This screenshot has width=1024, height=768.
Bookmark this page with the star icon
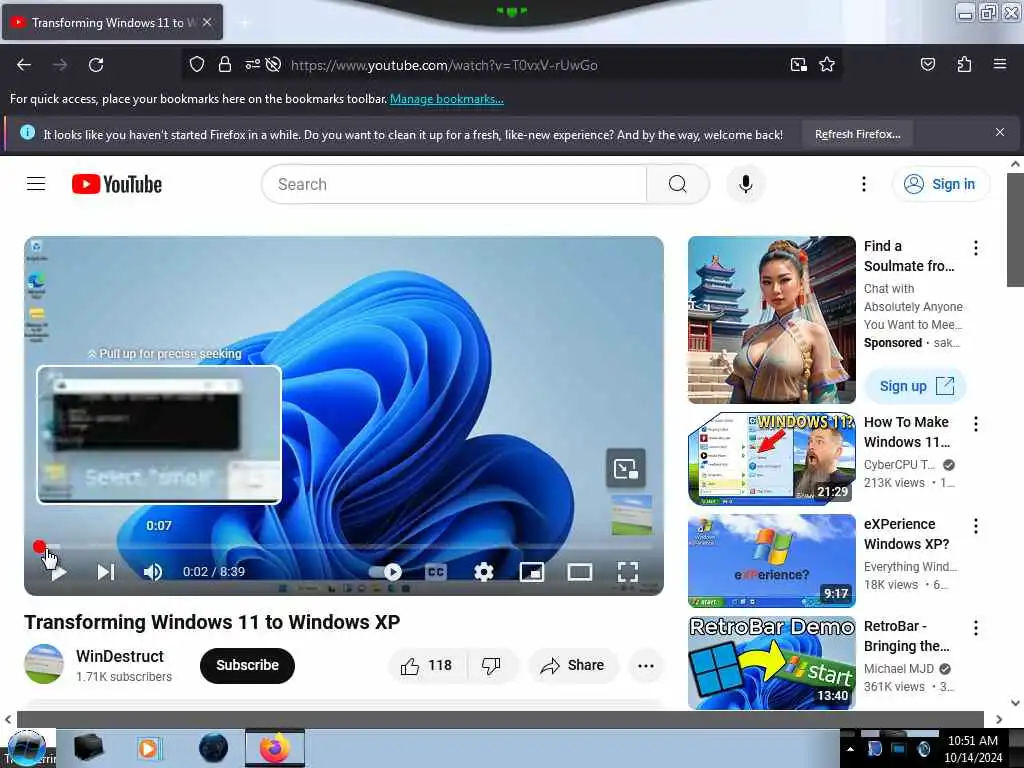point(827,65)
